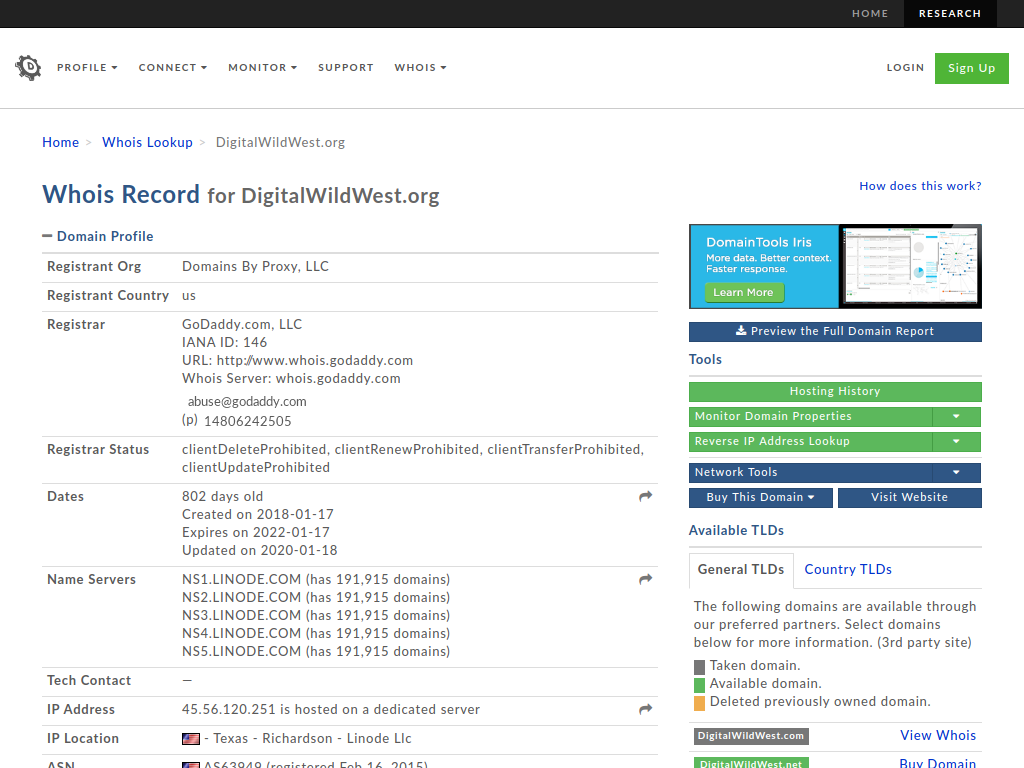Switch to the General TLDs tab
Image resolution: width=1024 pixels, height=768 pixels.
[741, 569]
